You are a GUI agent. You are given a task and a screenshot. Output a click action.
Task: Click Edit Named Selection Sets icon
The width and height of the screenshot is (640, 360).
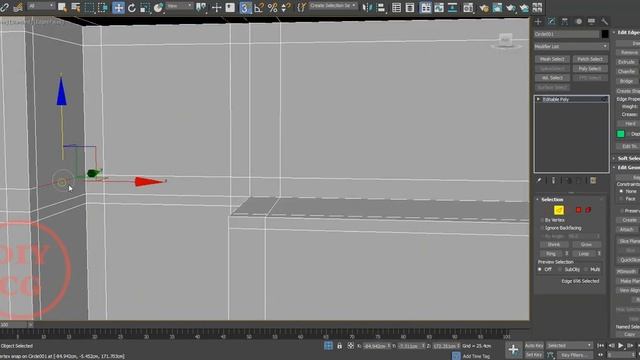[x=301, y=7]
